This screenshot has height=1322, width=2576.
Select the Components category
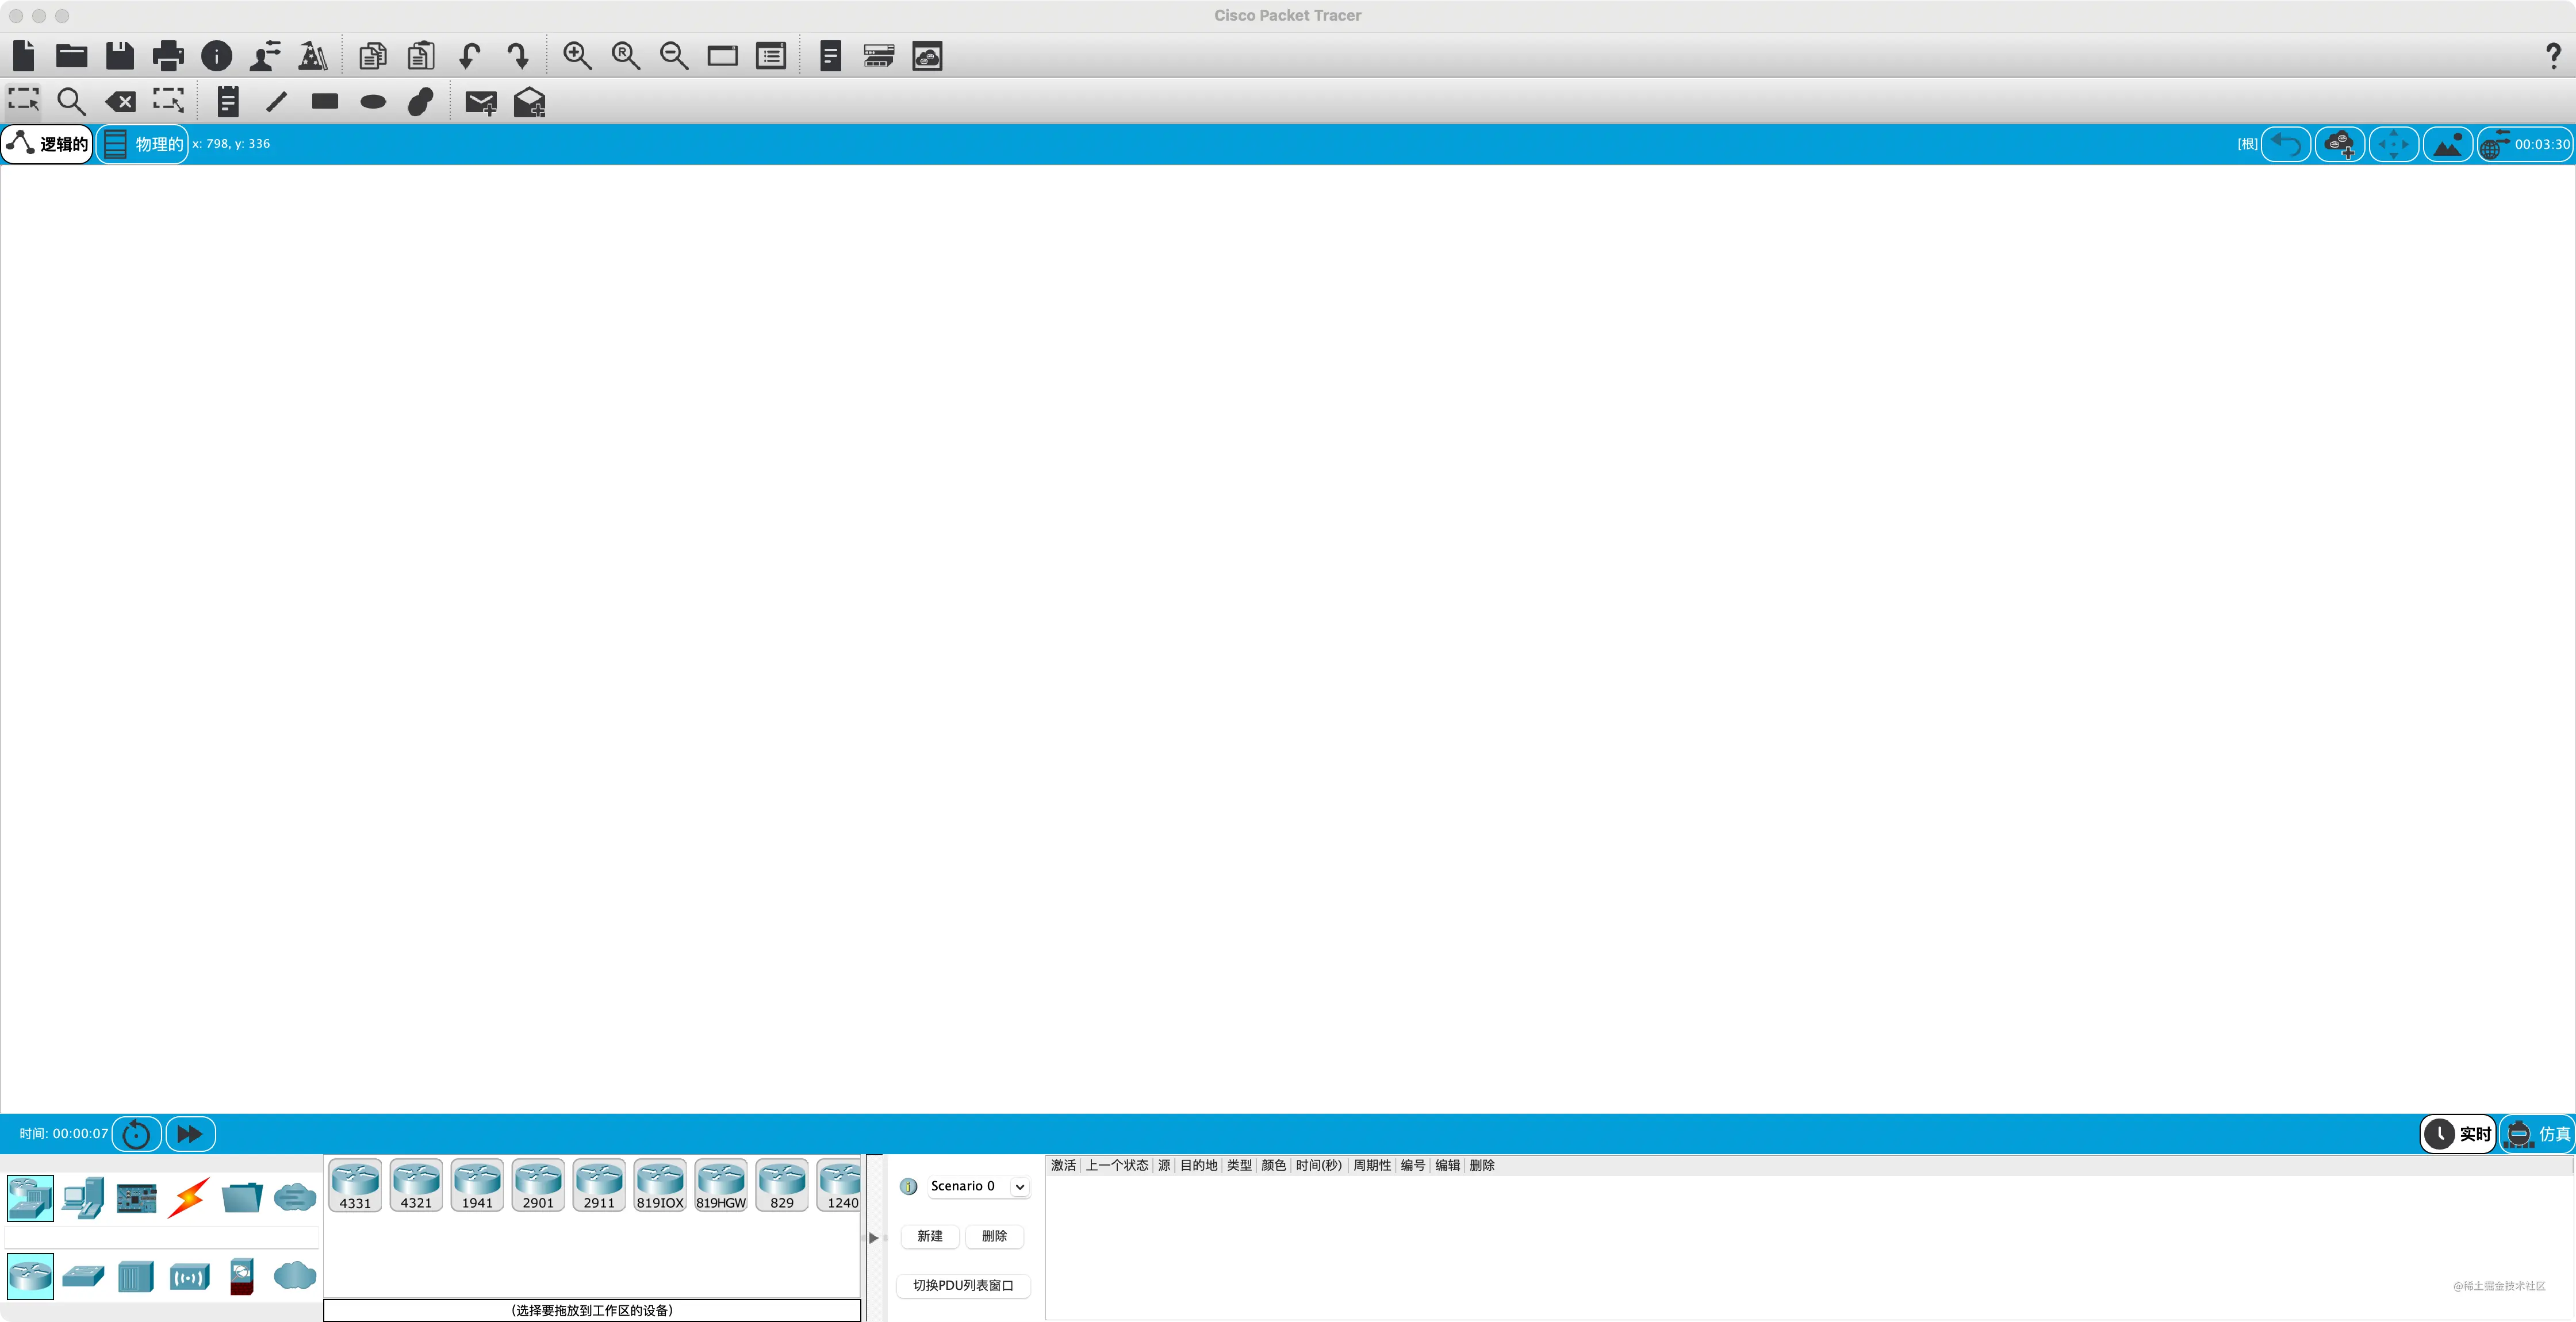point(136,1197)
